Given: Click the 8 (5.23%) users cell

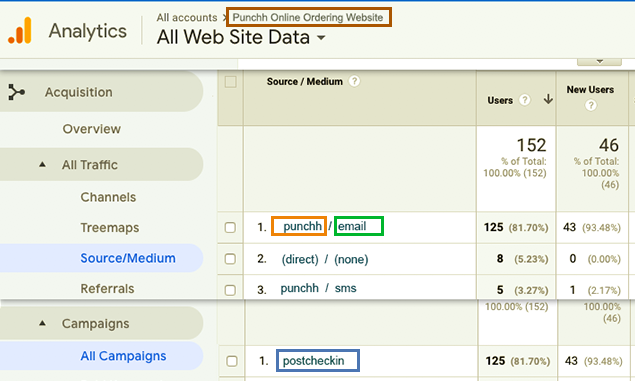Looking at the screenshot, I should click(x=522, y=258).
